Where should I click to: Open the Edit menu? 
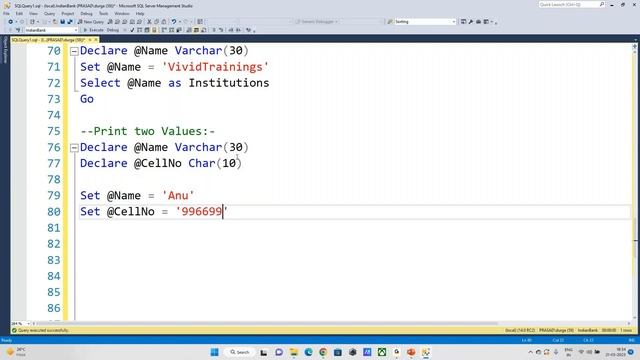19,13
